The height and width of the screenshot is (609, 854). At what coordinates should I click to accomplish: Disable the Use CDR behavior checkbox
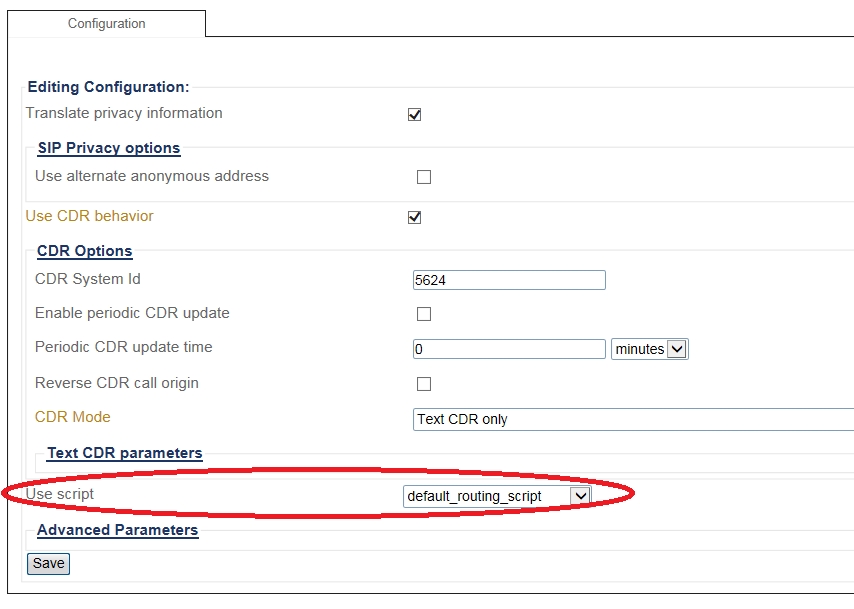(415, 217)
